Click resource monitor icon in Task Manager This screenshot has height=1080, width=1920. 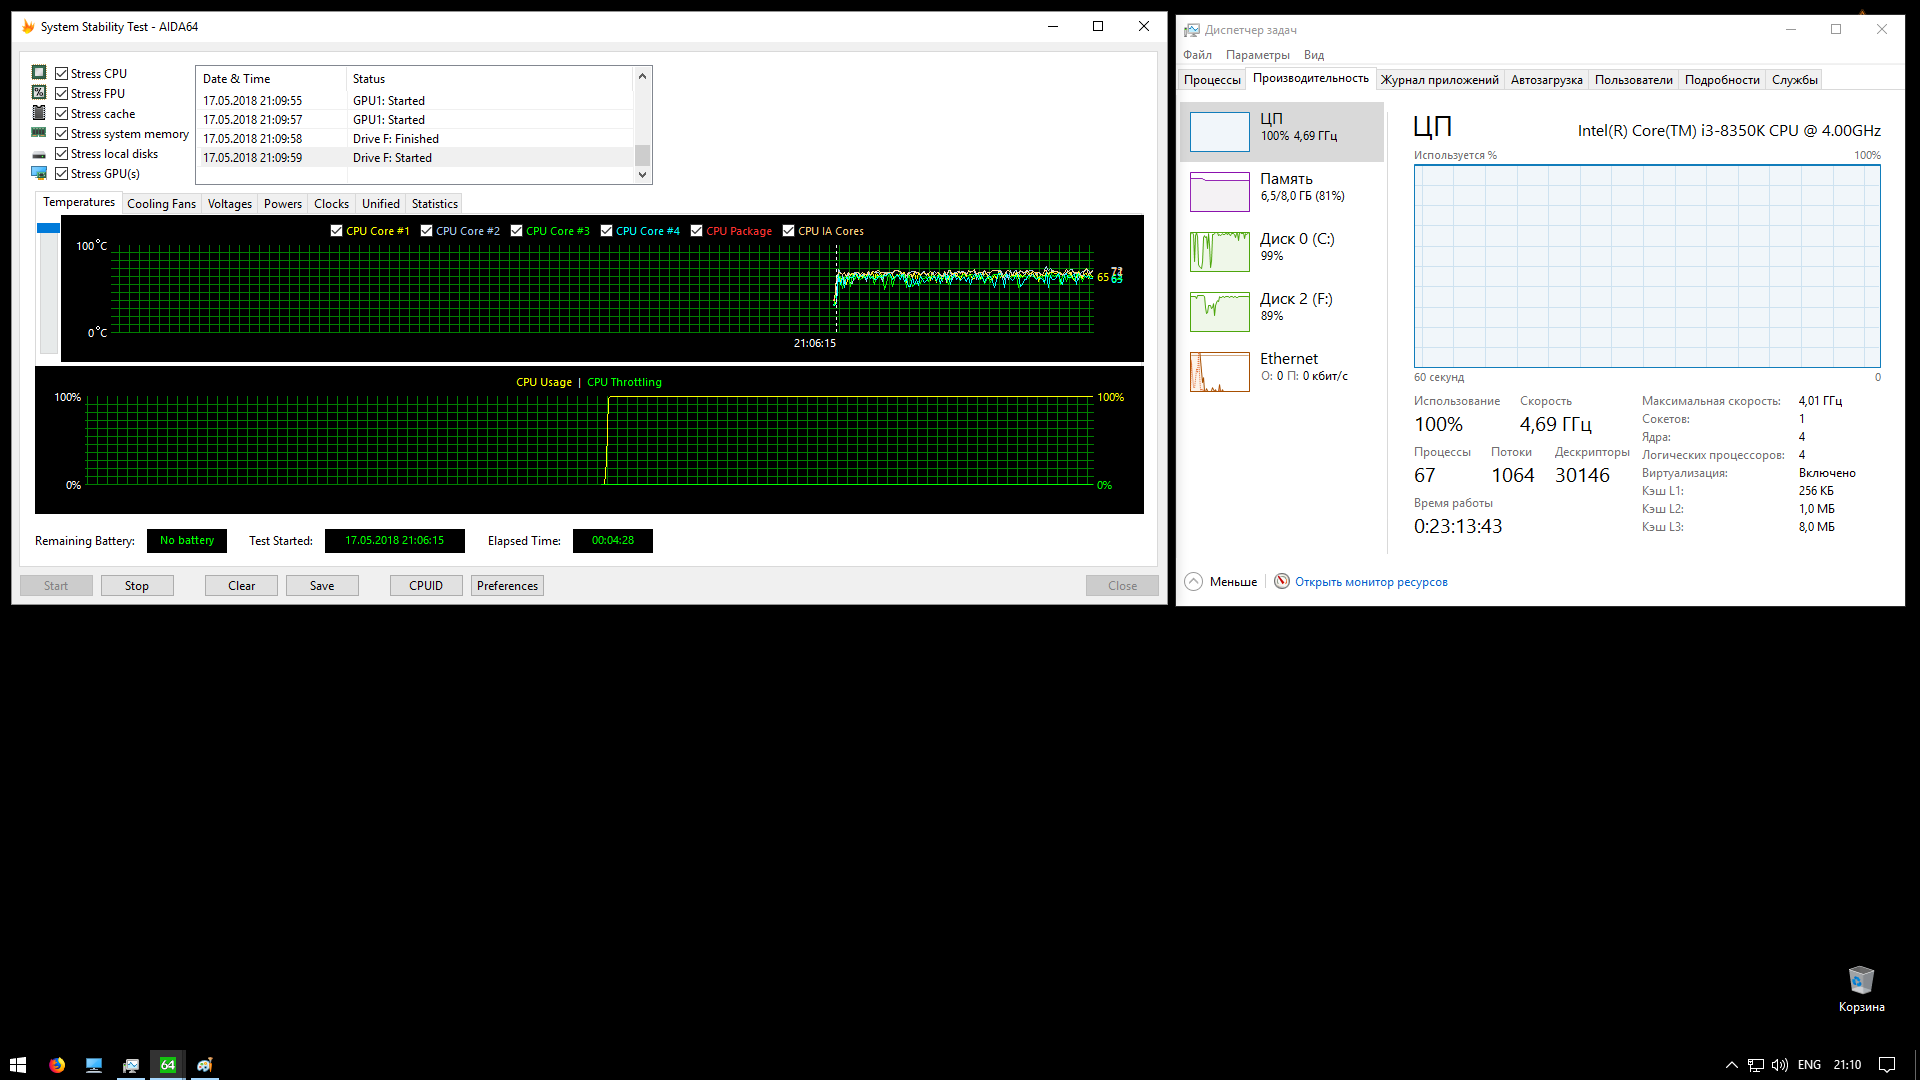(x=1282, y=582)
